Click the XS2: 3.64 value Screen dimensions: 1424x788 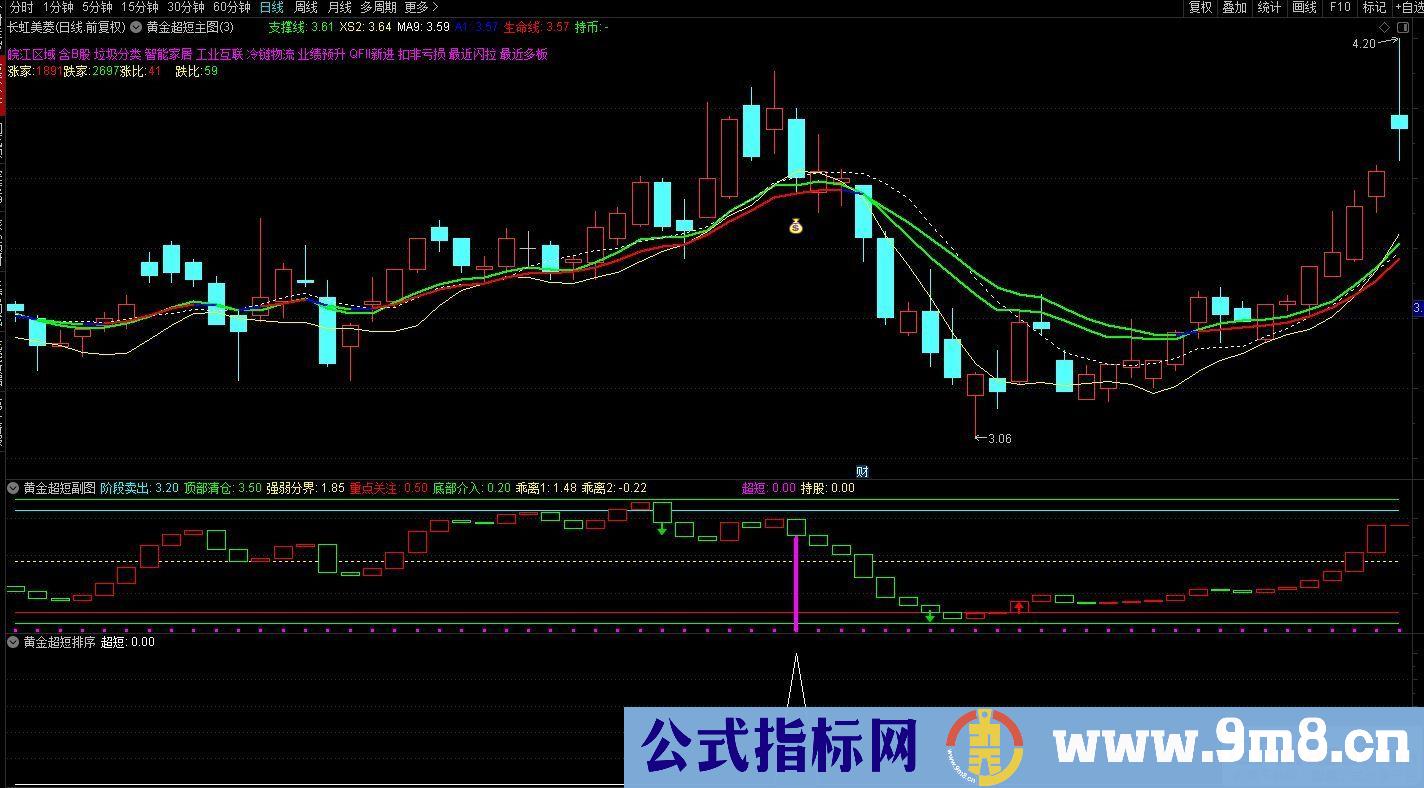coord(365,27)
